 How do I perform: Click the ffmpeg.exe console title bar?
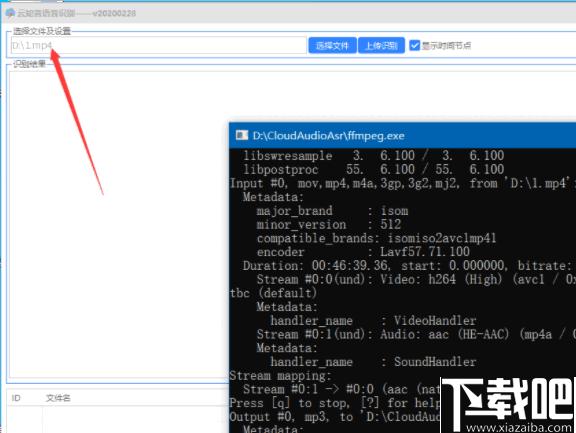[x=402, y=136]
